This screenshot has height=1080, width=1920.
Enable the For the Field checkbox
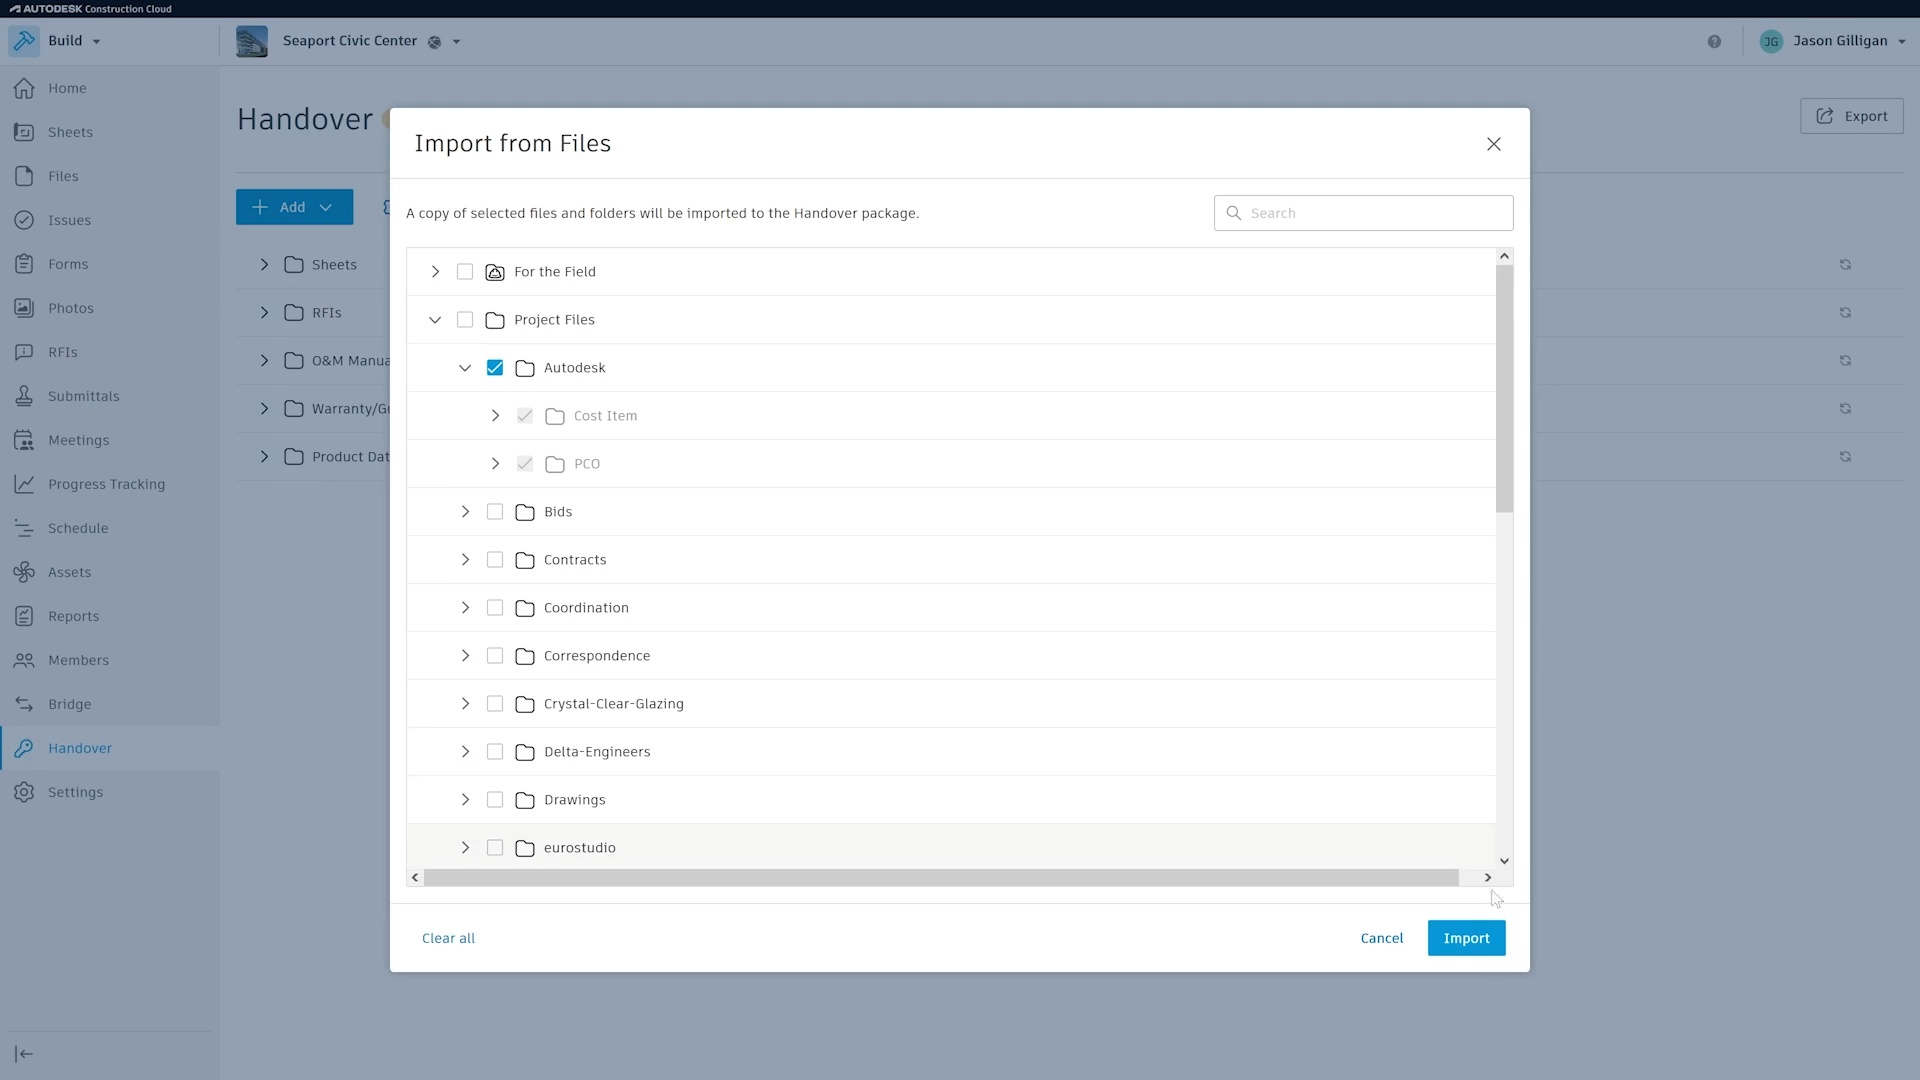point(465,271)
